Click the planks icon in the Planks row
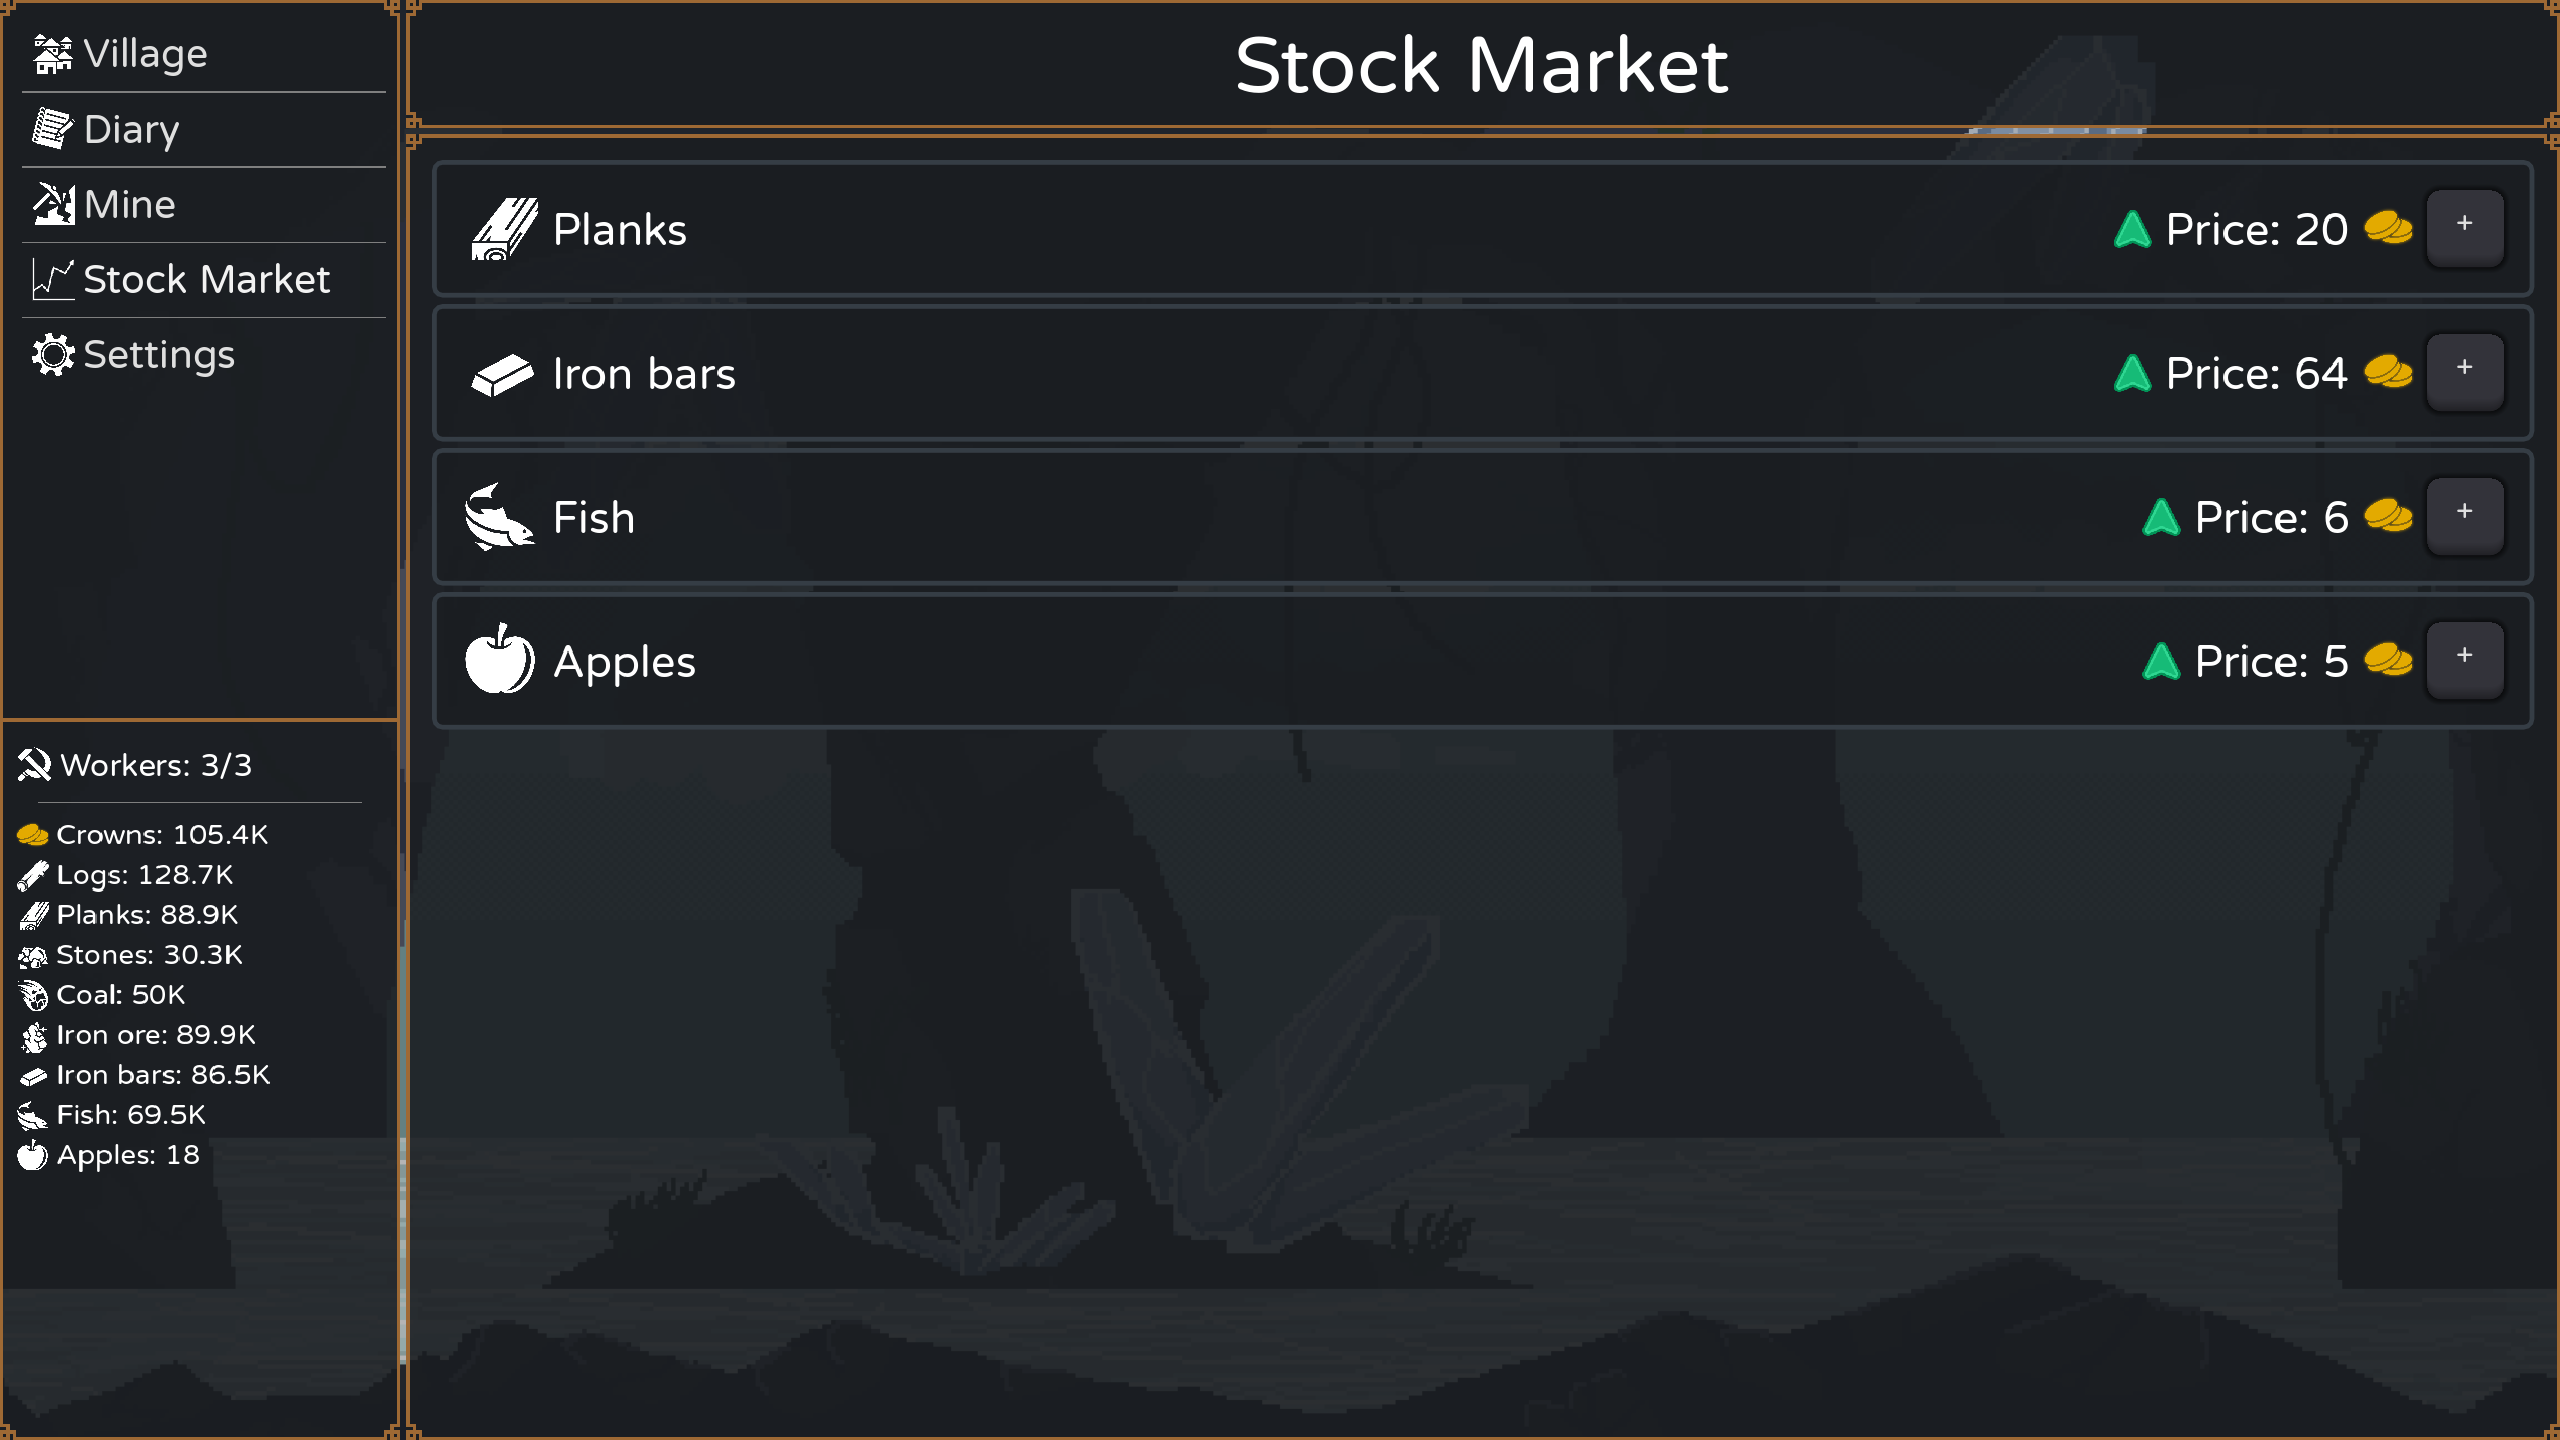The image size is (2560, 1440). 503,228
